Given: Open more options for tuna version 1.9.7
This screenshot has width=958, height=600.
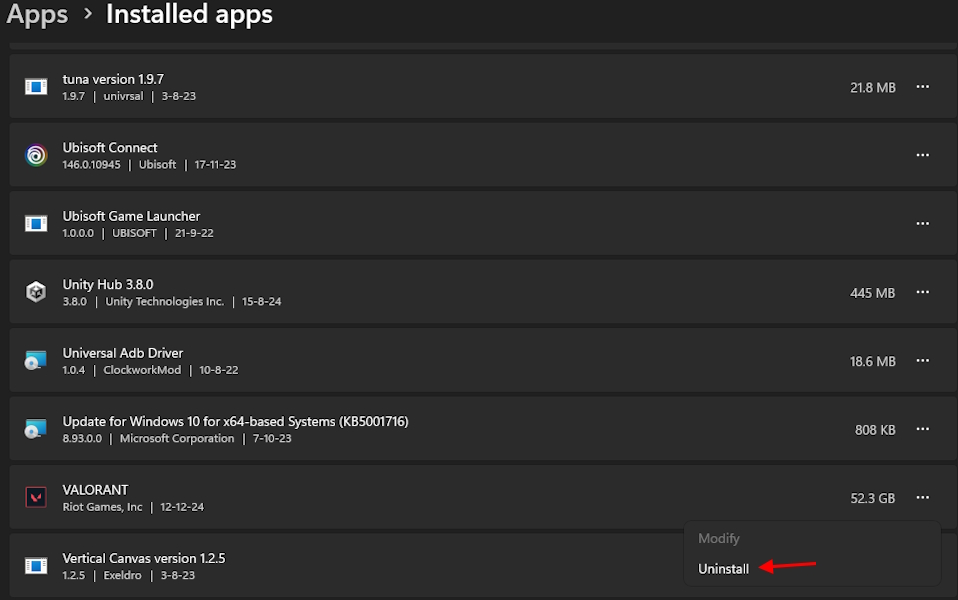Looking at the screenshot, I should point(922,86).
